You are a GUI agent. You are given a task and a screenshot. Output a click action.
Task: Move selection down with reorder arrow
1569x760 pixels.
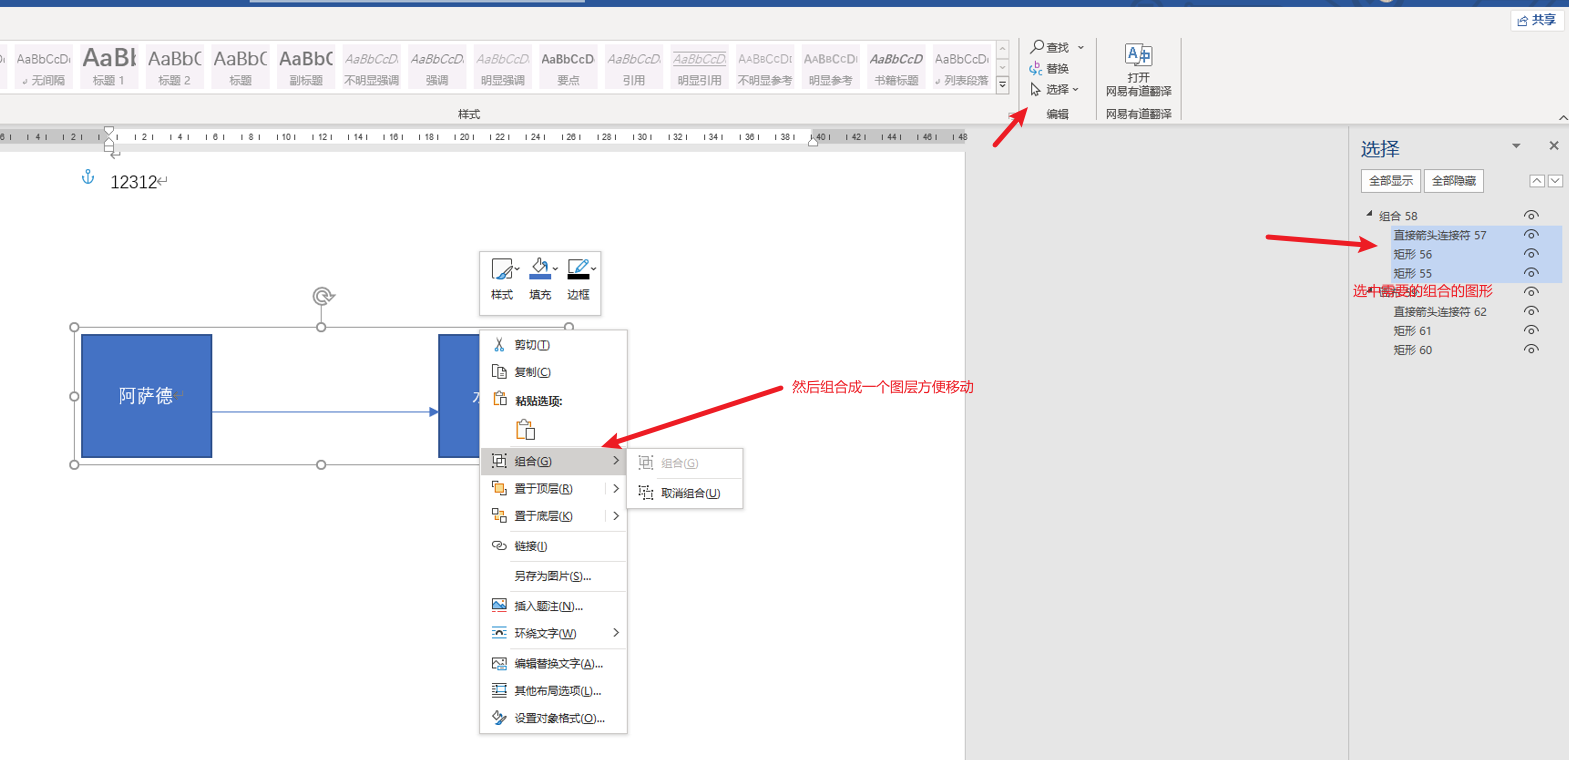tap(1555, 181)
